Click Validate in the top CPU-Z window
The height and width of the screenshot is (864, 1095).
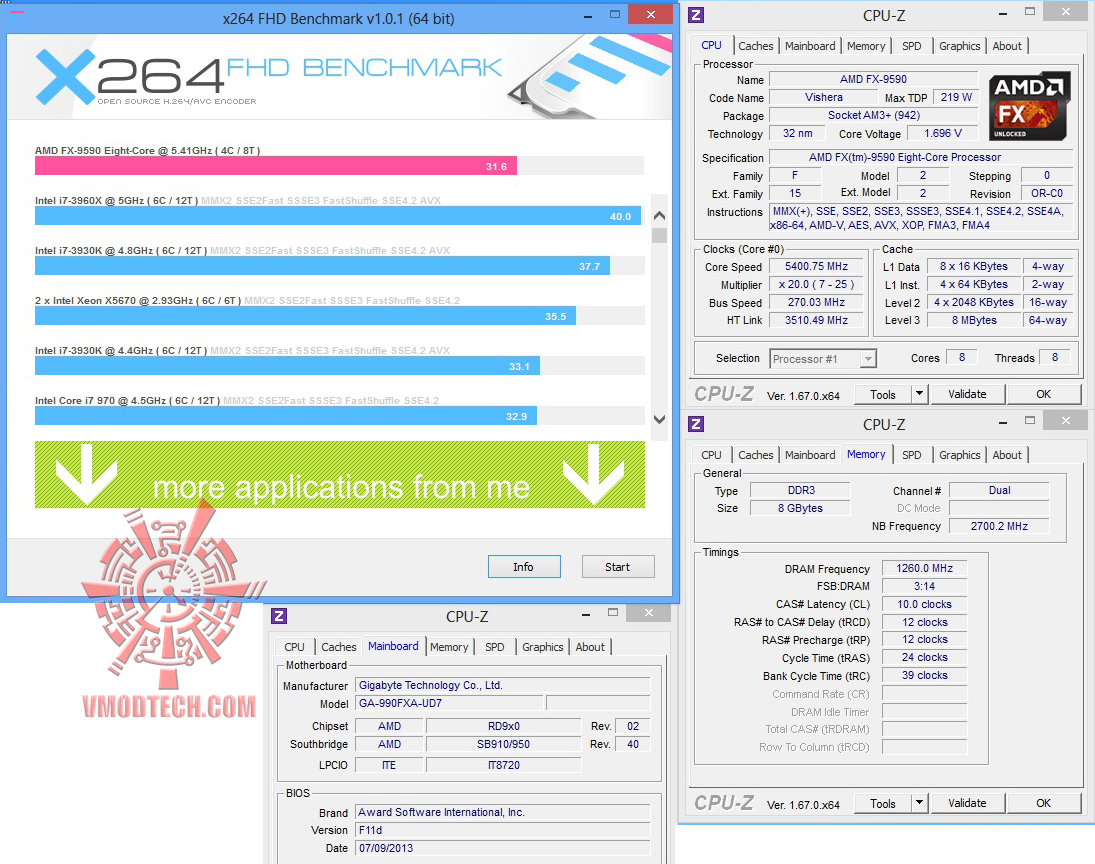967,394
